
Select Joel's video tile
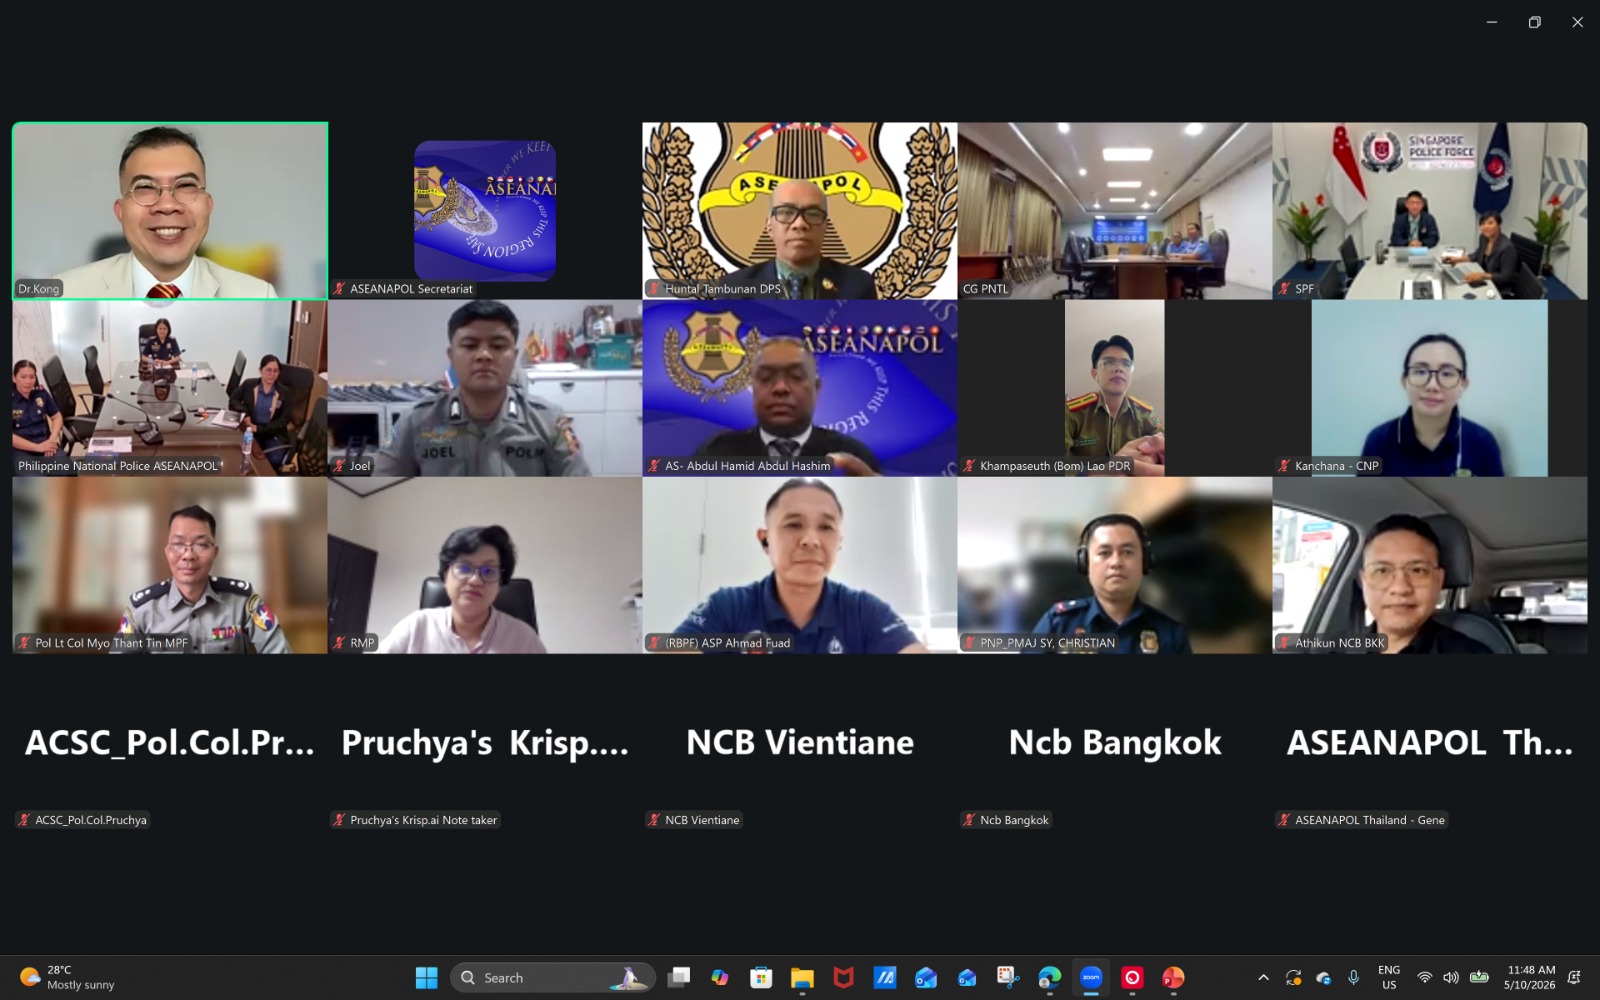(x=485, y=388)
